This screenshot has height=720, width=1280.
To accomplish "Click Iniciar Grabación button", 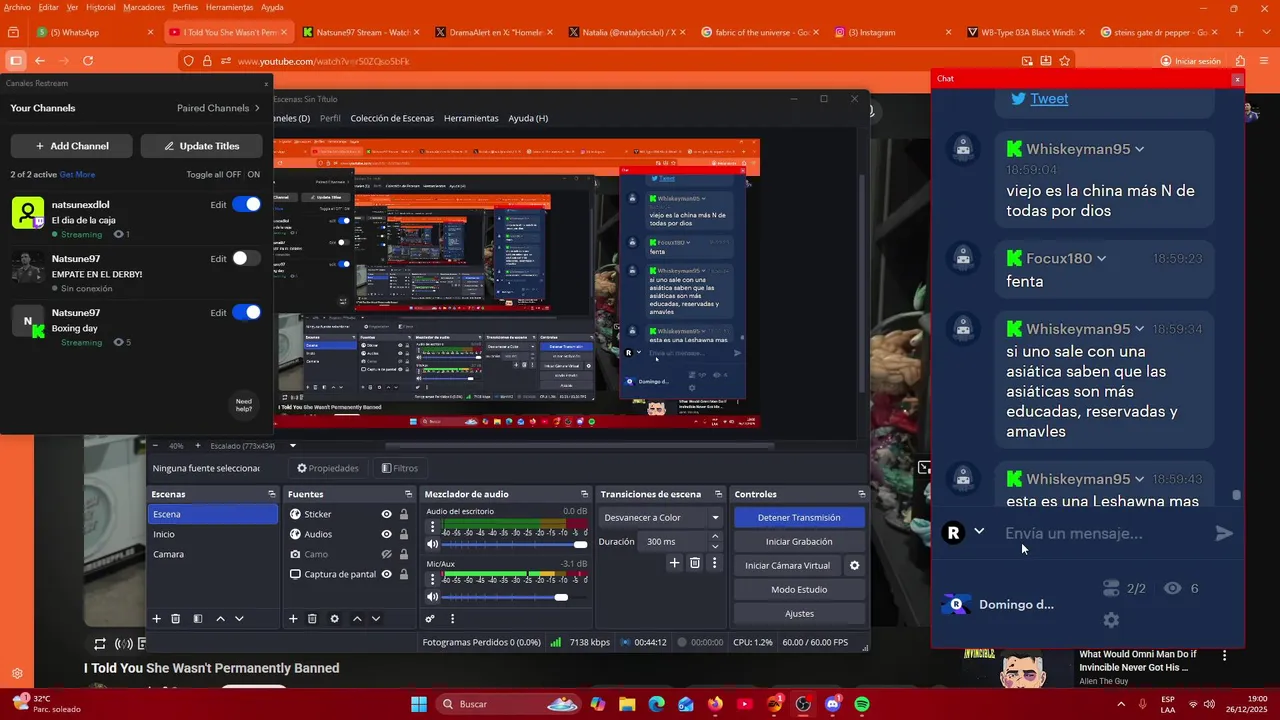I will click(798, 541).
